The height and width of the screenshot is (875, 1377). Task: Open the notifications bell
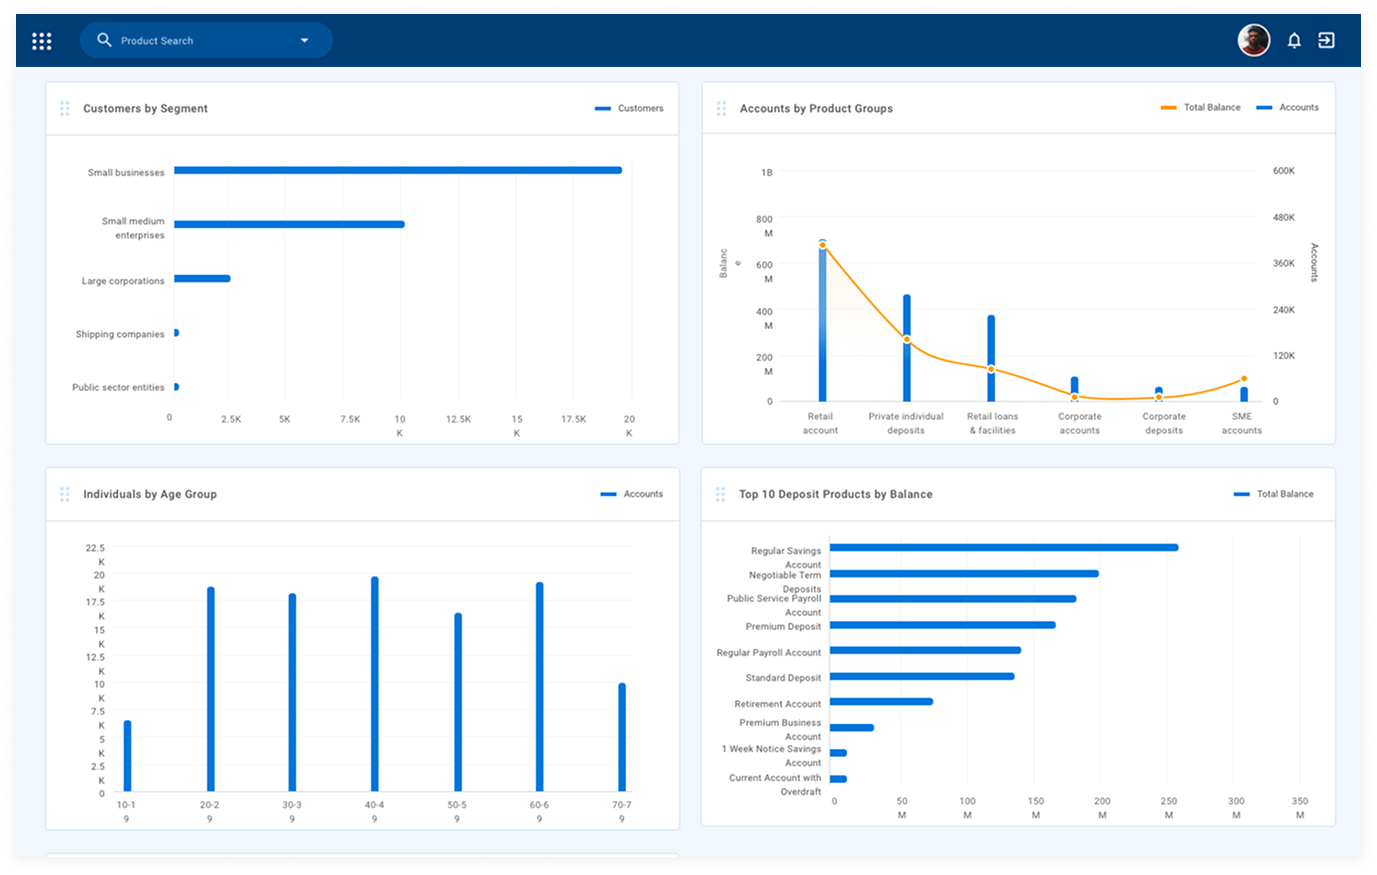pyautogui.click(x=1294, y=41)
